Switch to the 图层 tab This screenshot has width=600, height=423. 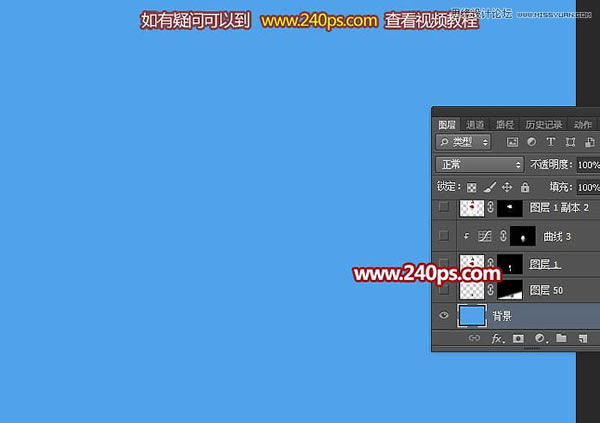(447, 124)
